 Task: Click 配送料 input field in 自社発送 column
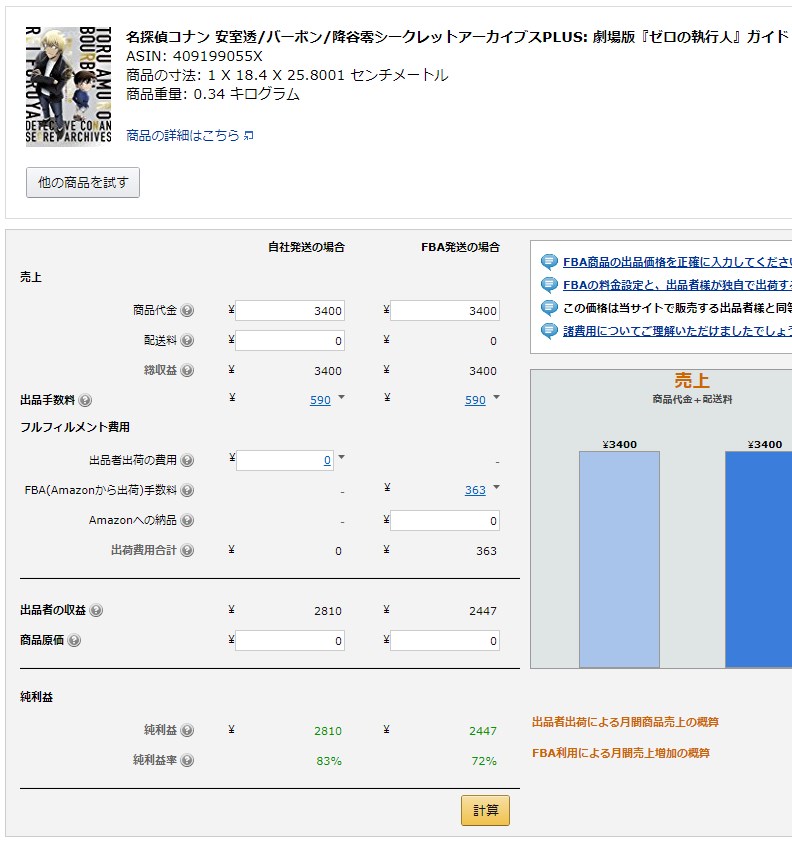pos(290,341)
